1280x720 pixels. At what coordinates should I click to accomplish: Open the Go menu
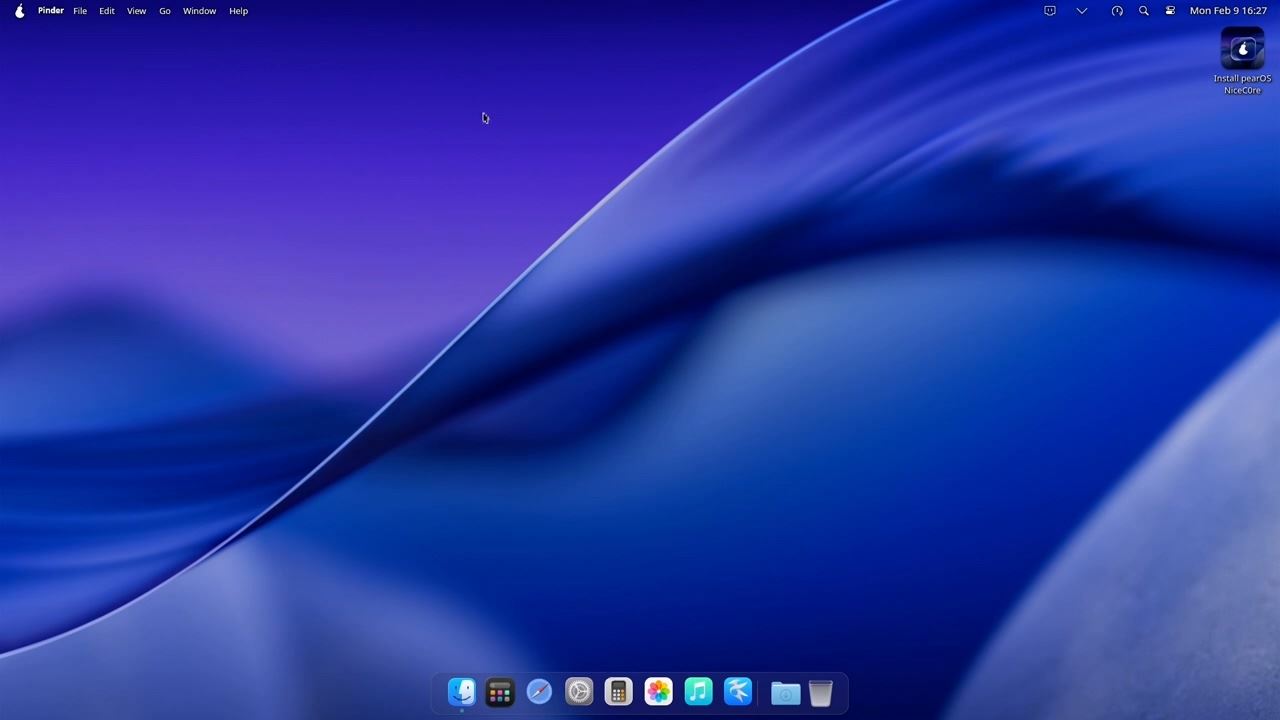click(165, 11)
